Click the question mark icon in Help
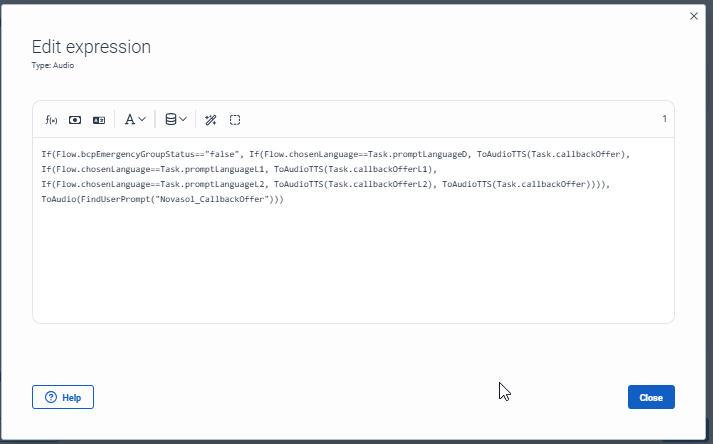The width and height of the screenshot is (713, 444). tap(50, 397)
